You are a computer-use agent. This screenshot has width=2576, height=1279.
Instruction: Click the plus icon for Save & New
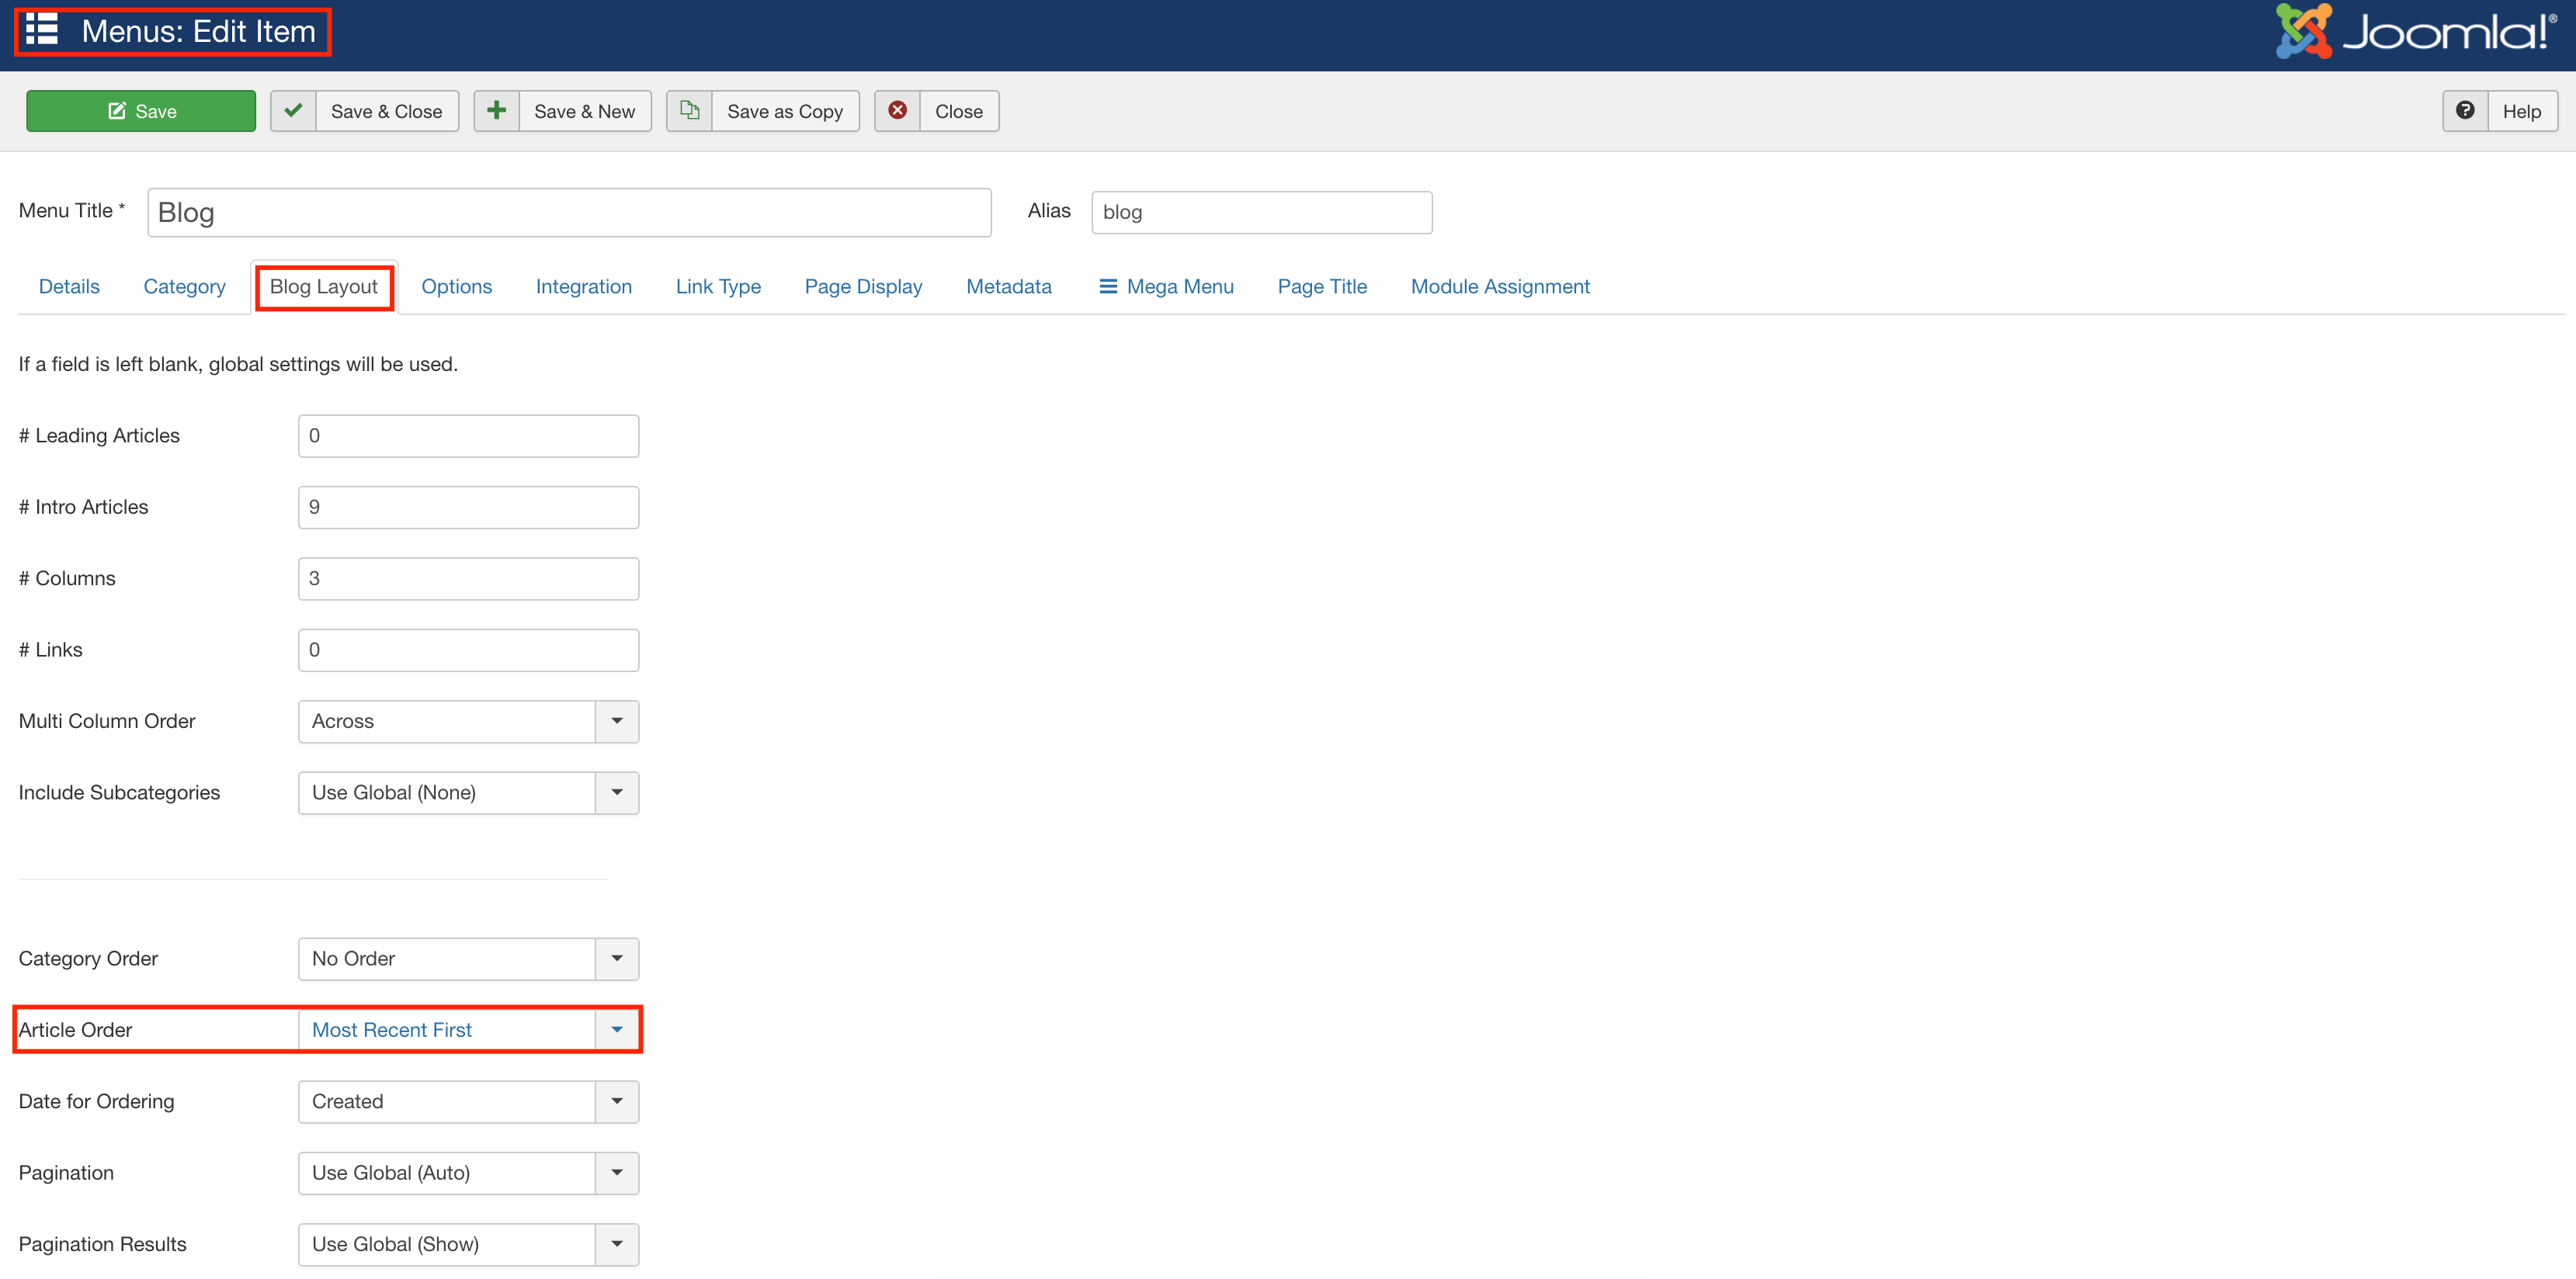click(x=496, y=111)
